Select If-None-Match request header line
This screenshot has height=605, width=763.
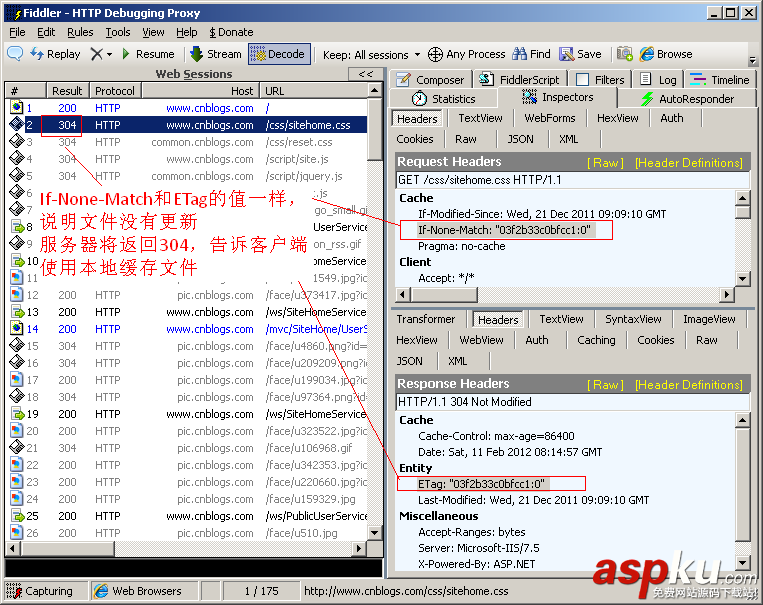[x=504, y=230]
